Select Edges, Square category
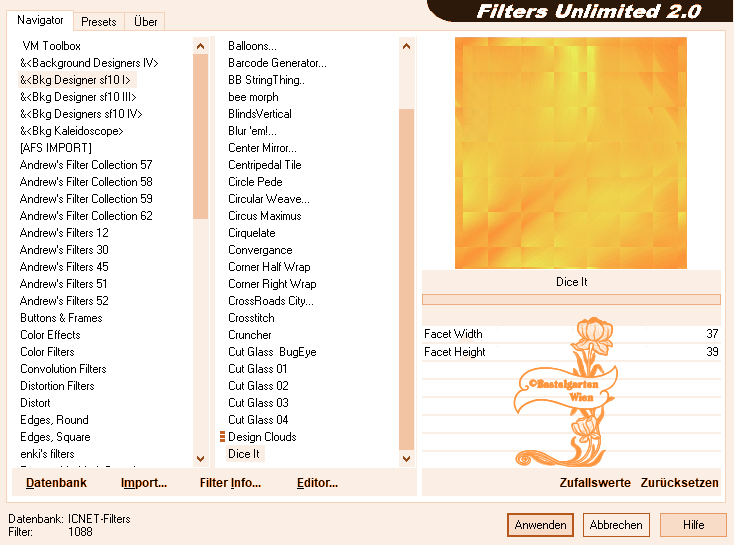This screenshot has height=545, width=734. pyautogui.click(x=55, y=437)
